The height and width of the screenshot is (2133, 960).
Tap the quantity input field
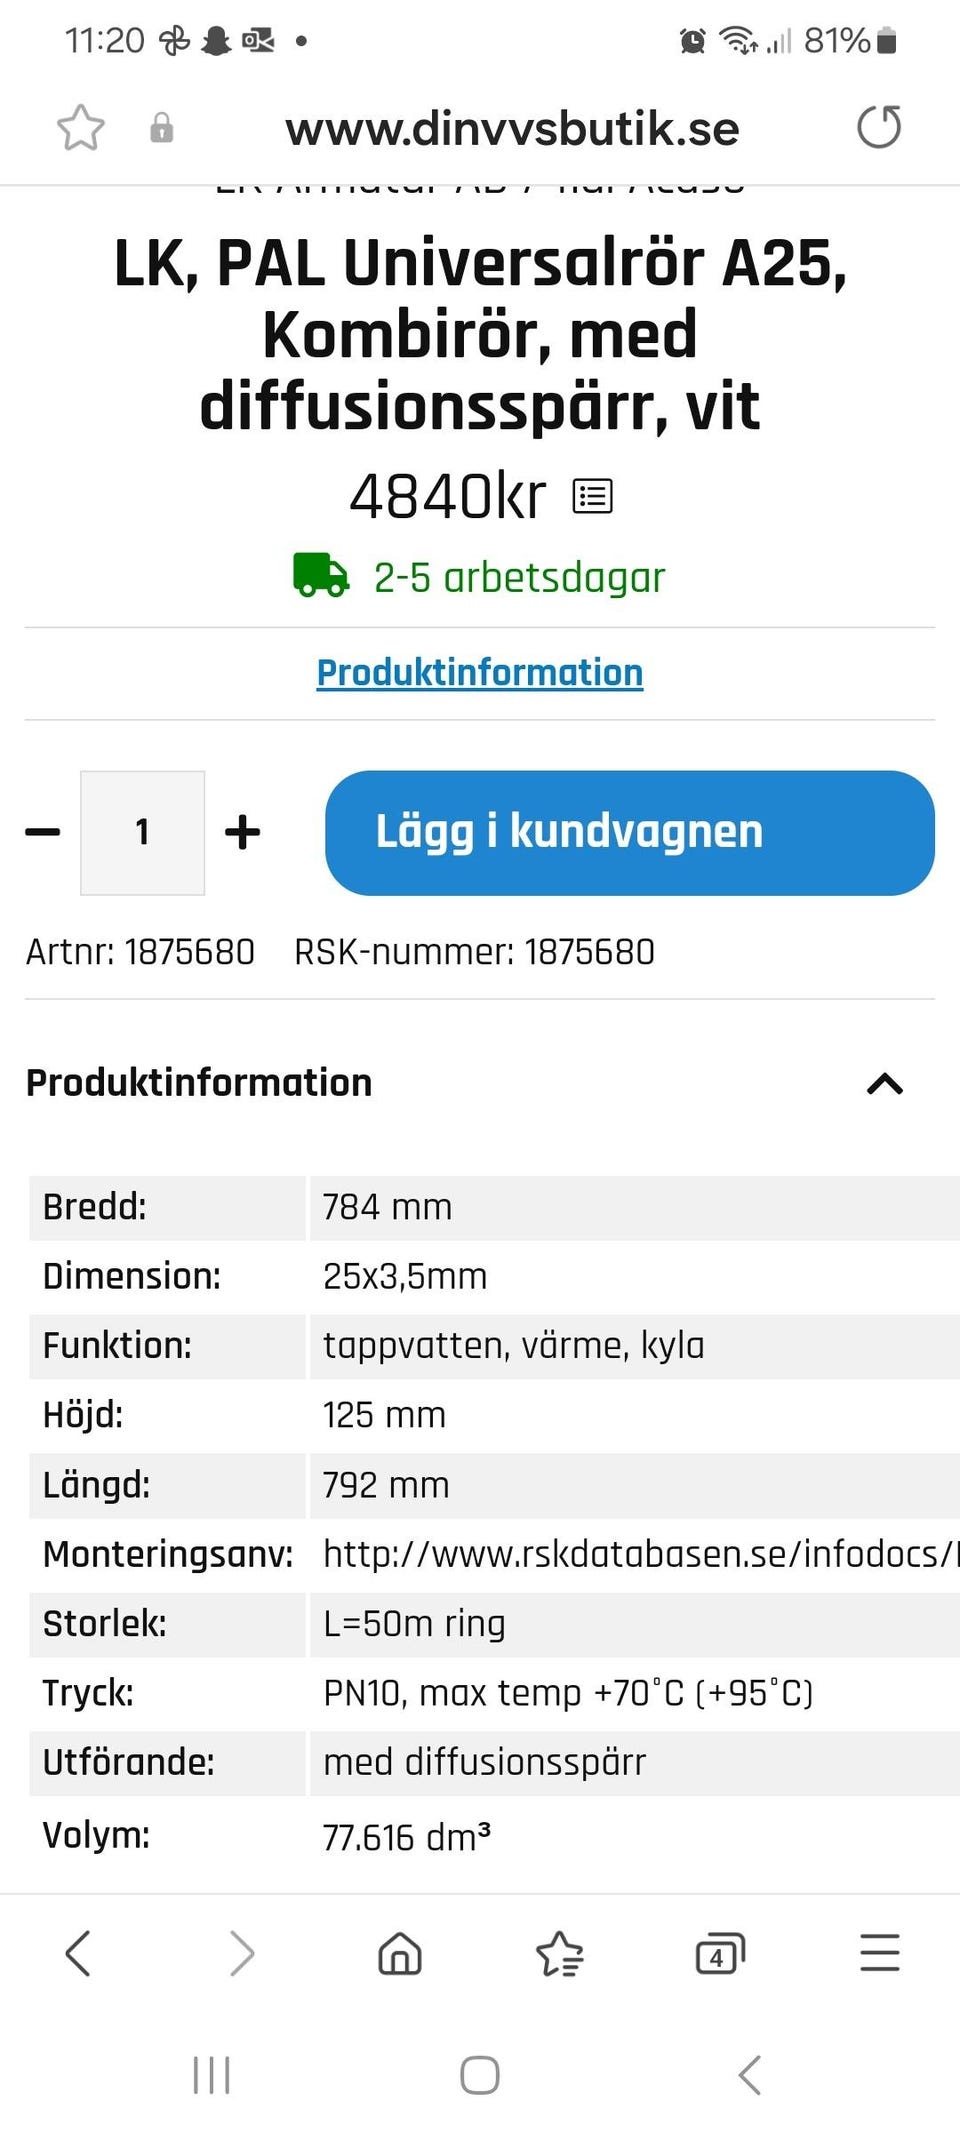[142, 832]
